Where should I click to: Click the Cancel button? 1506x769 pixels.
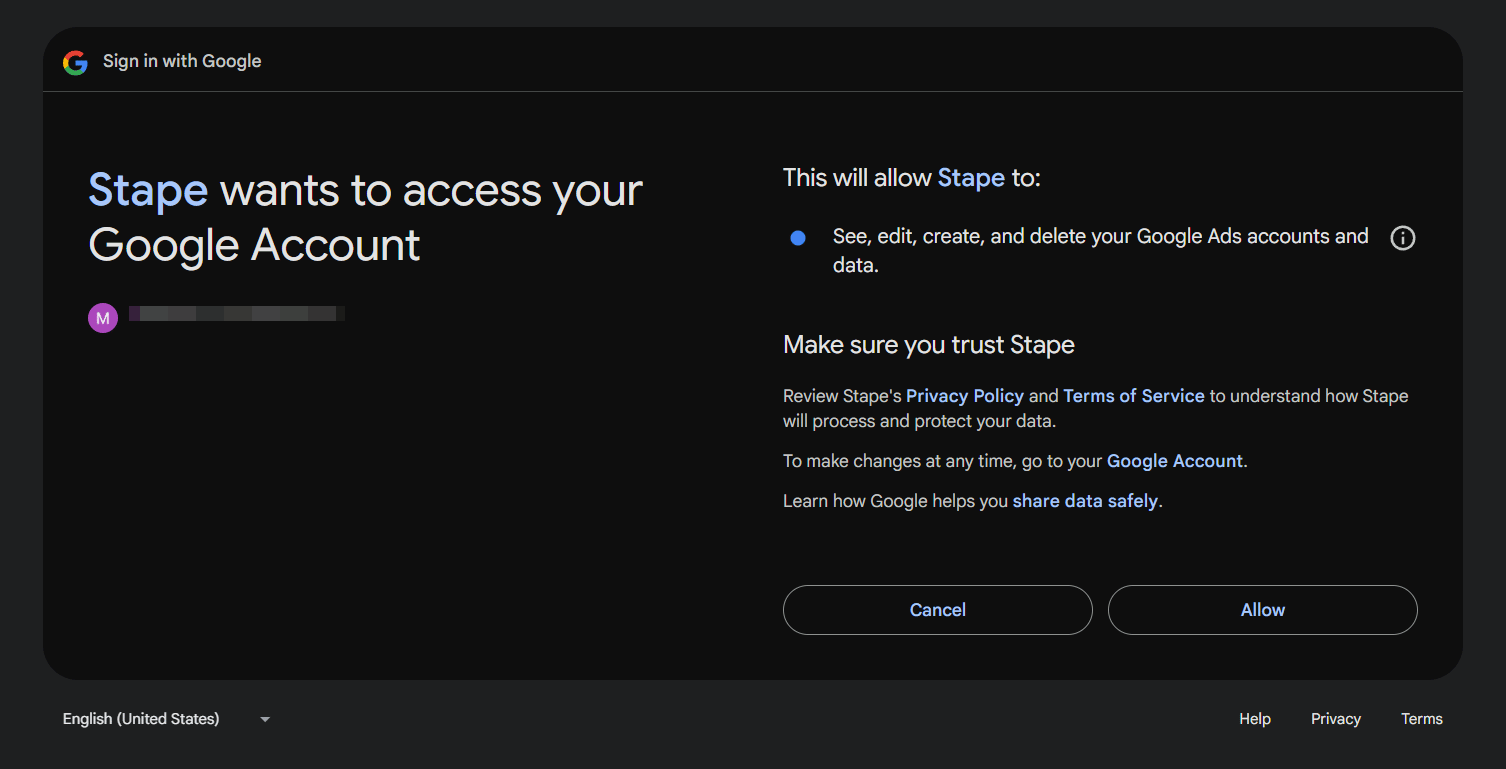[938, 610]
